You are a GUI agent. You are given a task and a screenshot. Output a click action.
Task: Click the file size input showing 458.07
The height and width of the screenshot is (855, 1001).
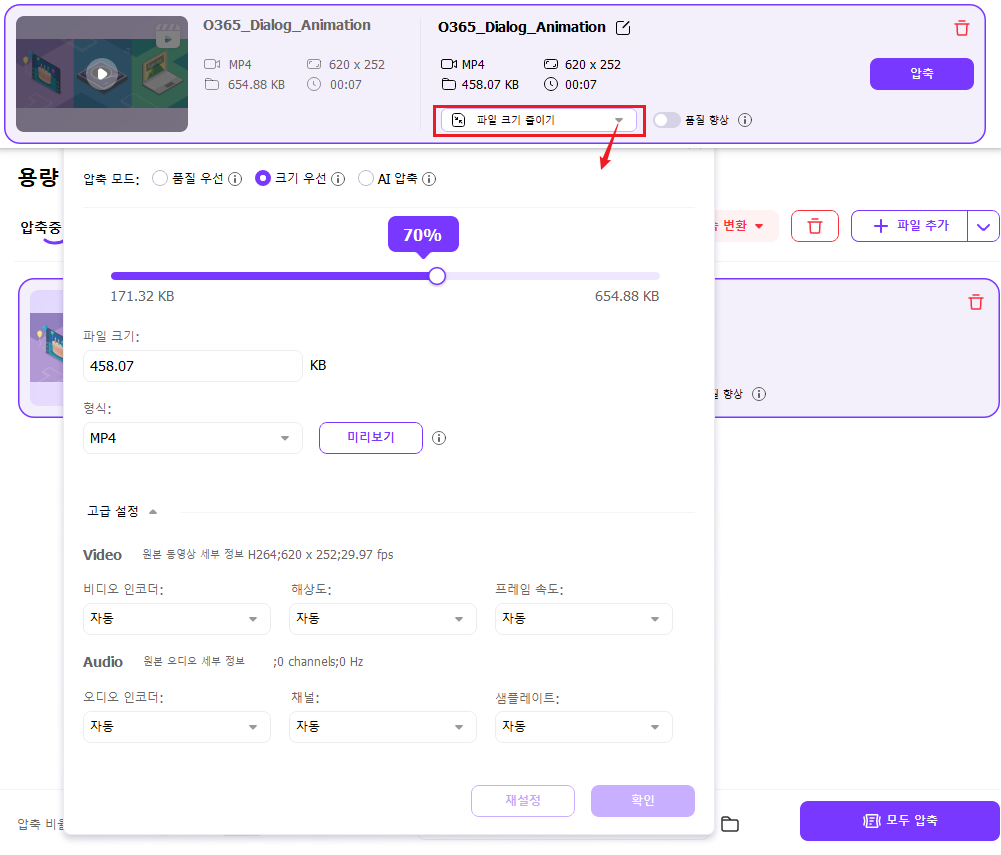click(x=192, y=366)
